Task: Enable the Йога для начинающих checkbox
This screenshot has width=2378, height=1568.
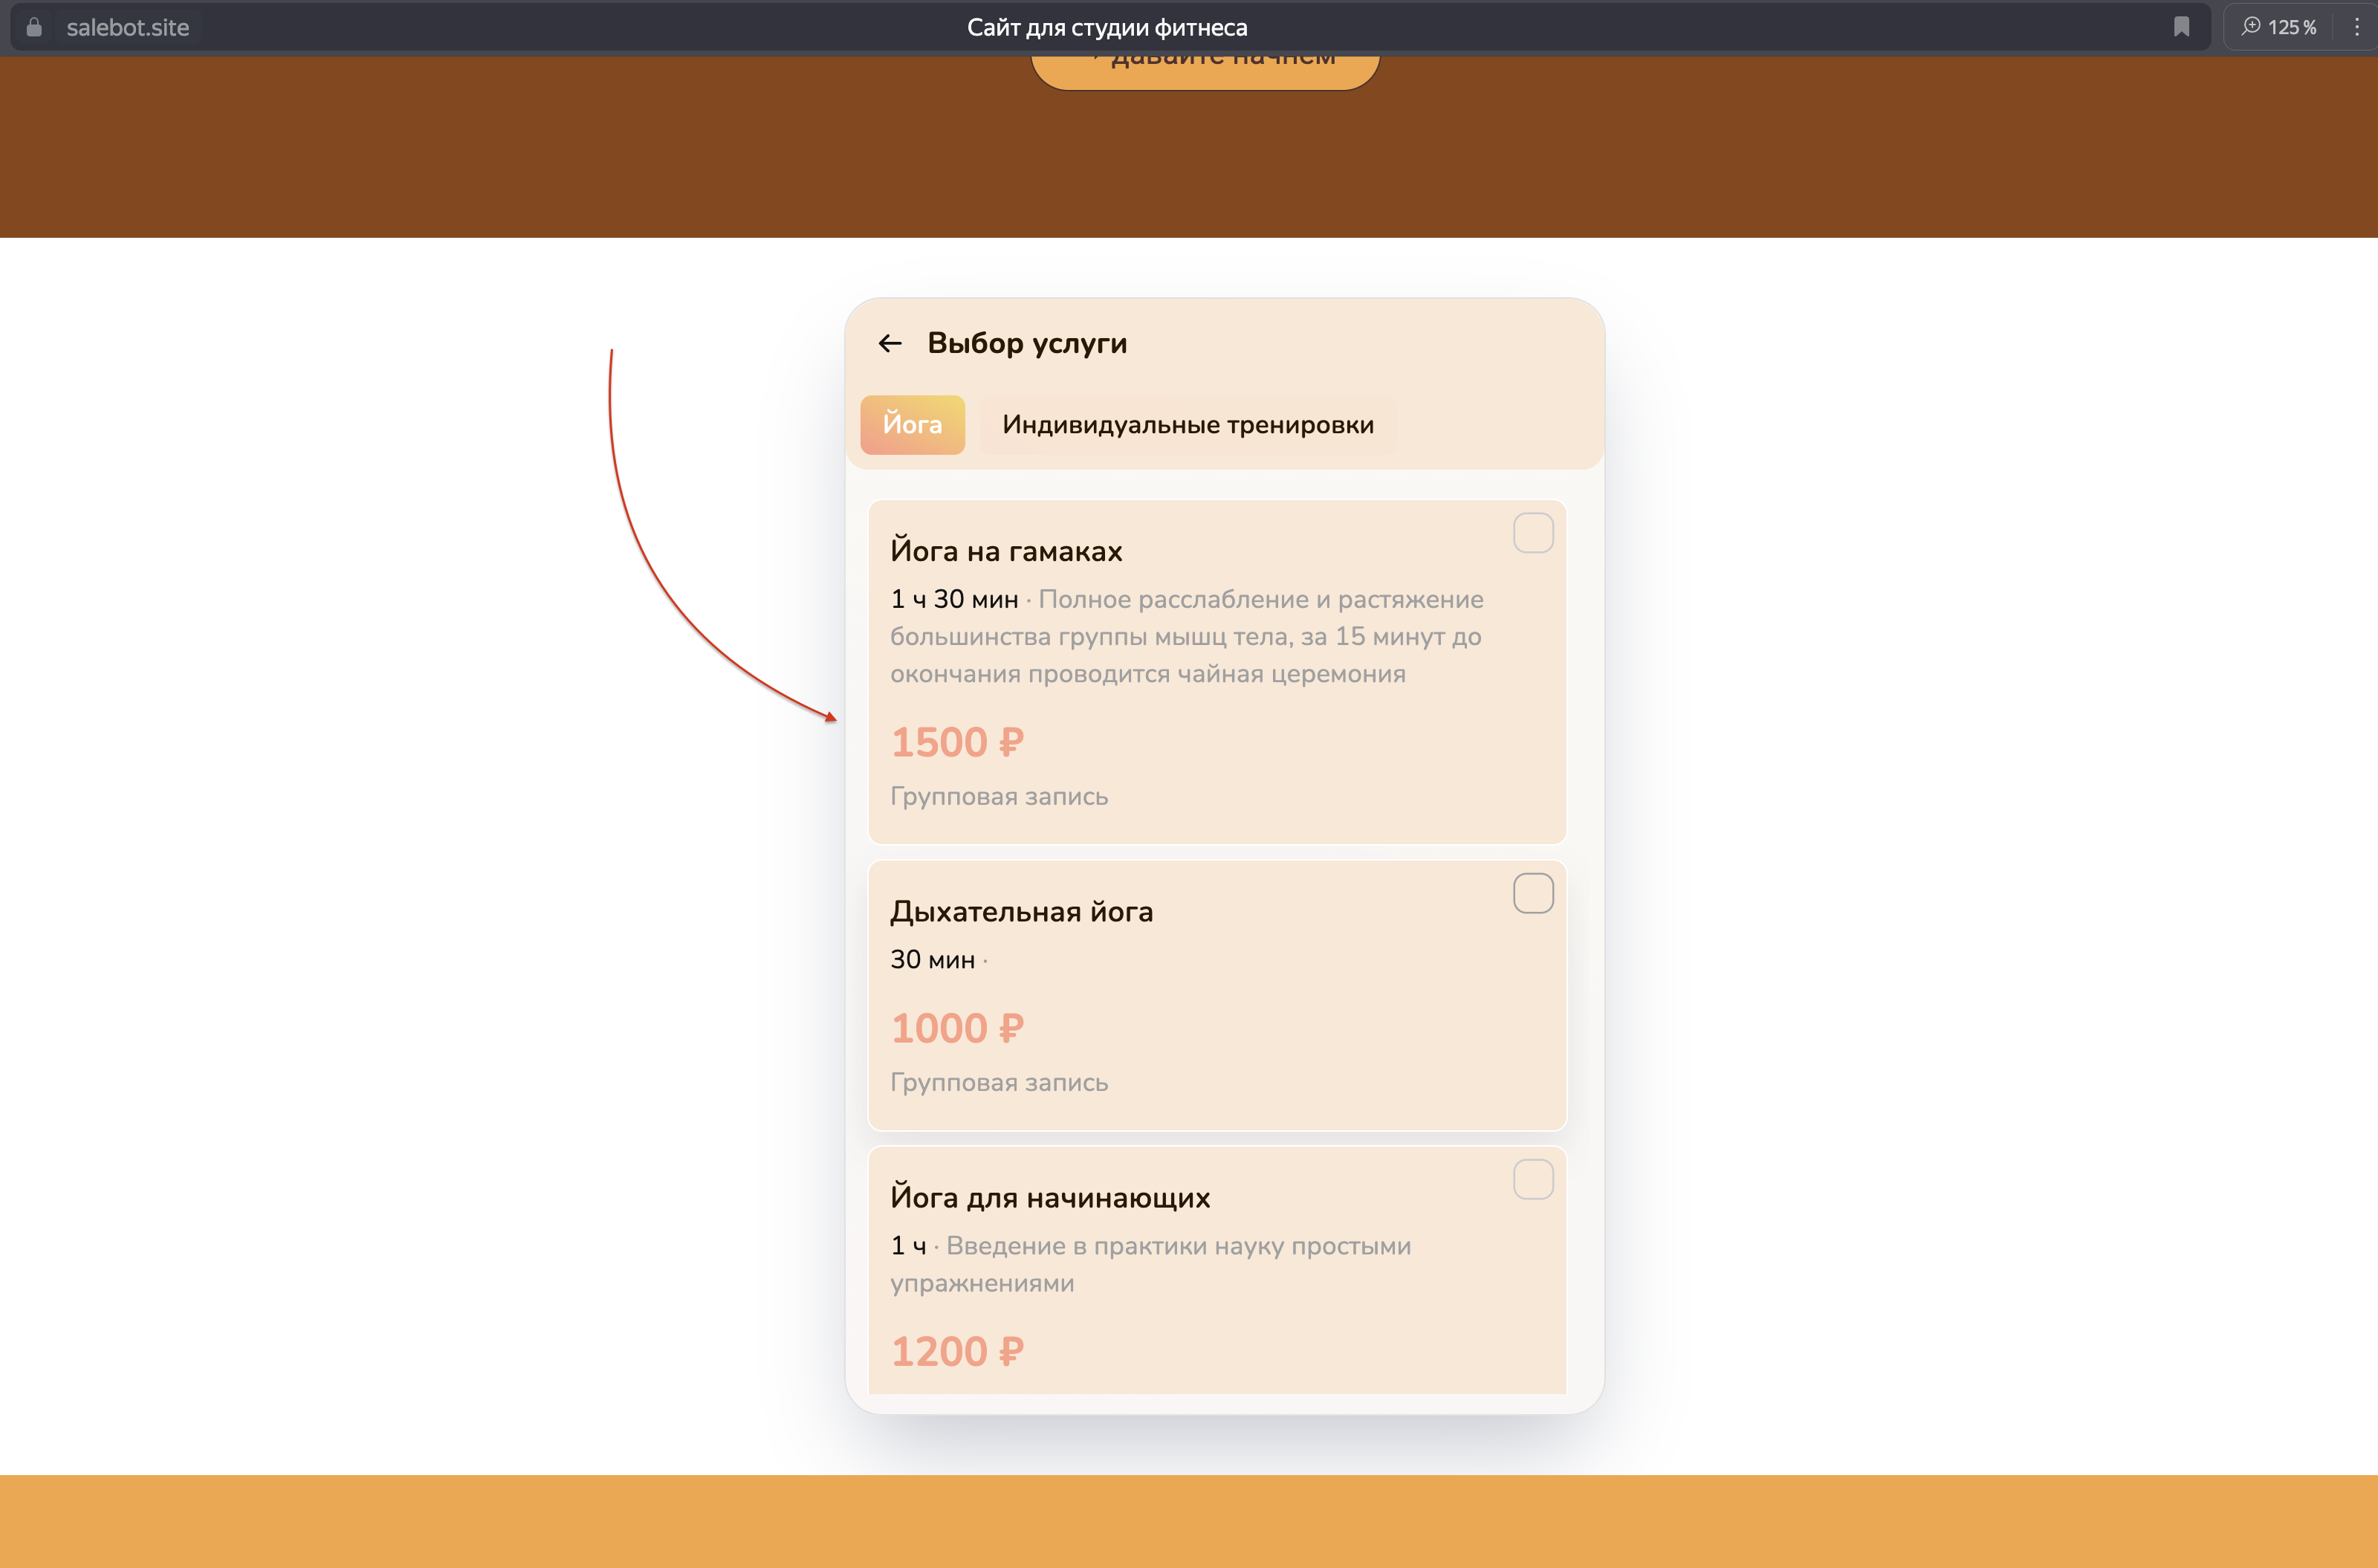Action: [x=1532, y=1179]
